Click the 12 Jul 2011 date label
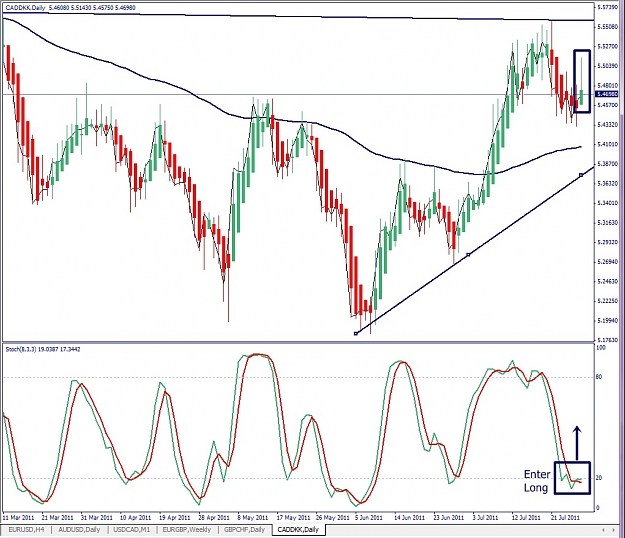Screen dimensions: 625x538 click(526, 518)
